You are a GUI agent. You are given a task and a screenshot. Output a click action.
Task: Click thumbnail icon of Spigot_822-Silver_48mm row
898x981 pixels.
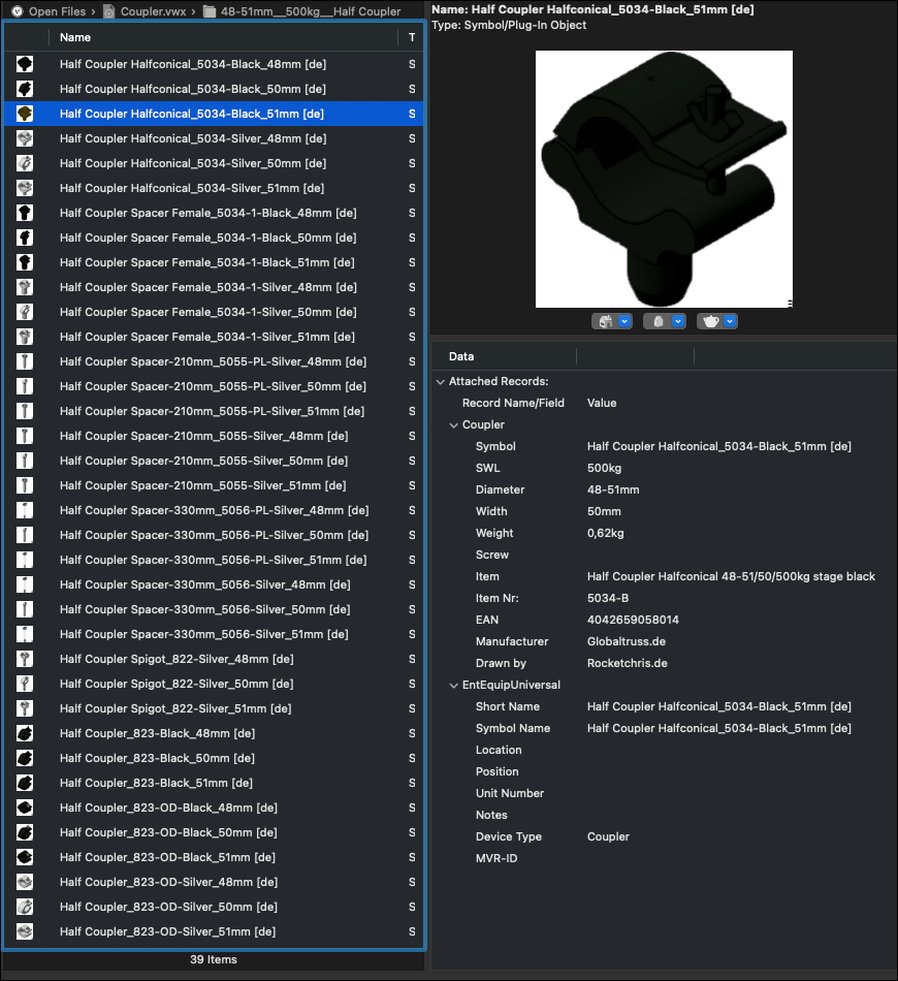point(24,659)
